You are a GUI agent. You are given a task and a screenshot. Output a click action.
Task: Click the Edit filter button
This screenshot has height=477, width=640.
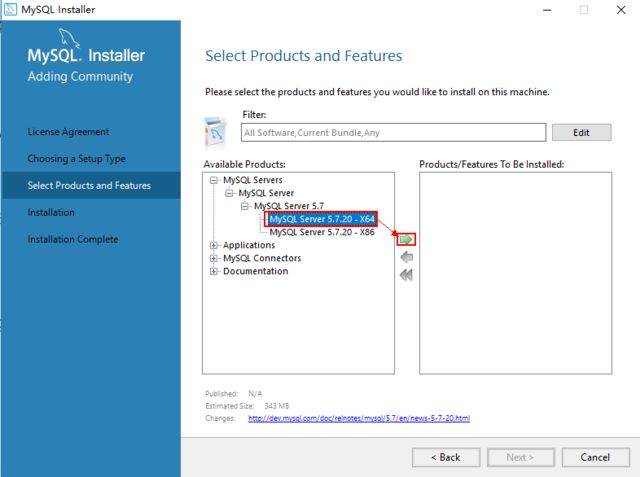[x=581, y=133]
